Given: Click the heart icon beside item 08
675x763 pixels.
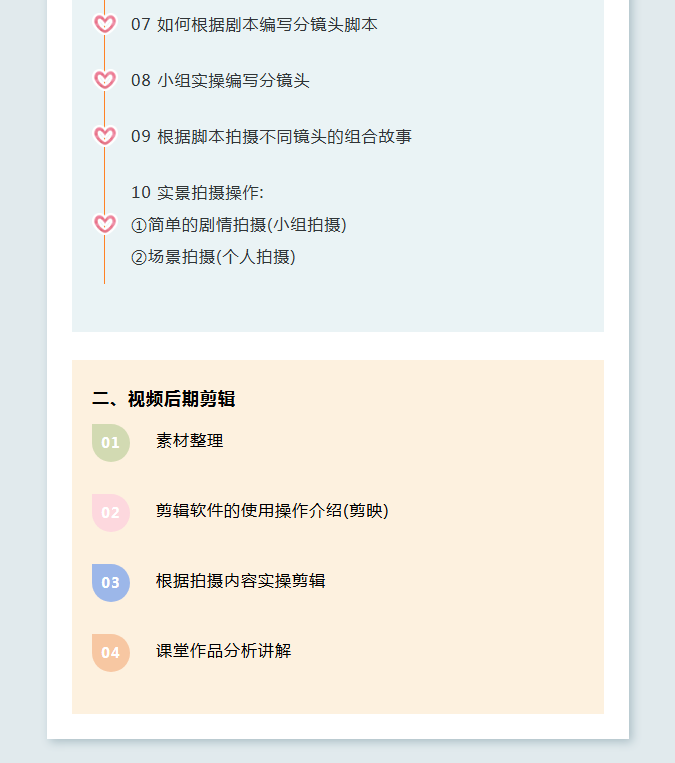Looking at the screenshot, I should click(104, 80).
